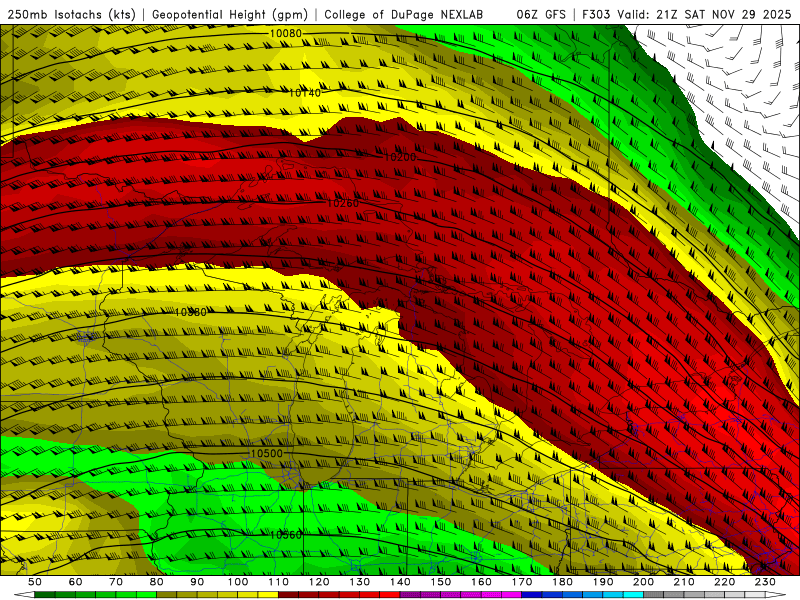Click the 'F303 Valid: 21Z SAT NOV 29 2025' text
This screenshot has height=600, width=800.
687,15
